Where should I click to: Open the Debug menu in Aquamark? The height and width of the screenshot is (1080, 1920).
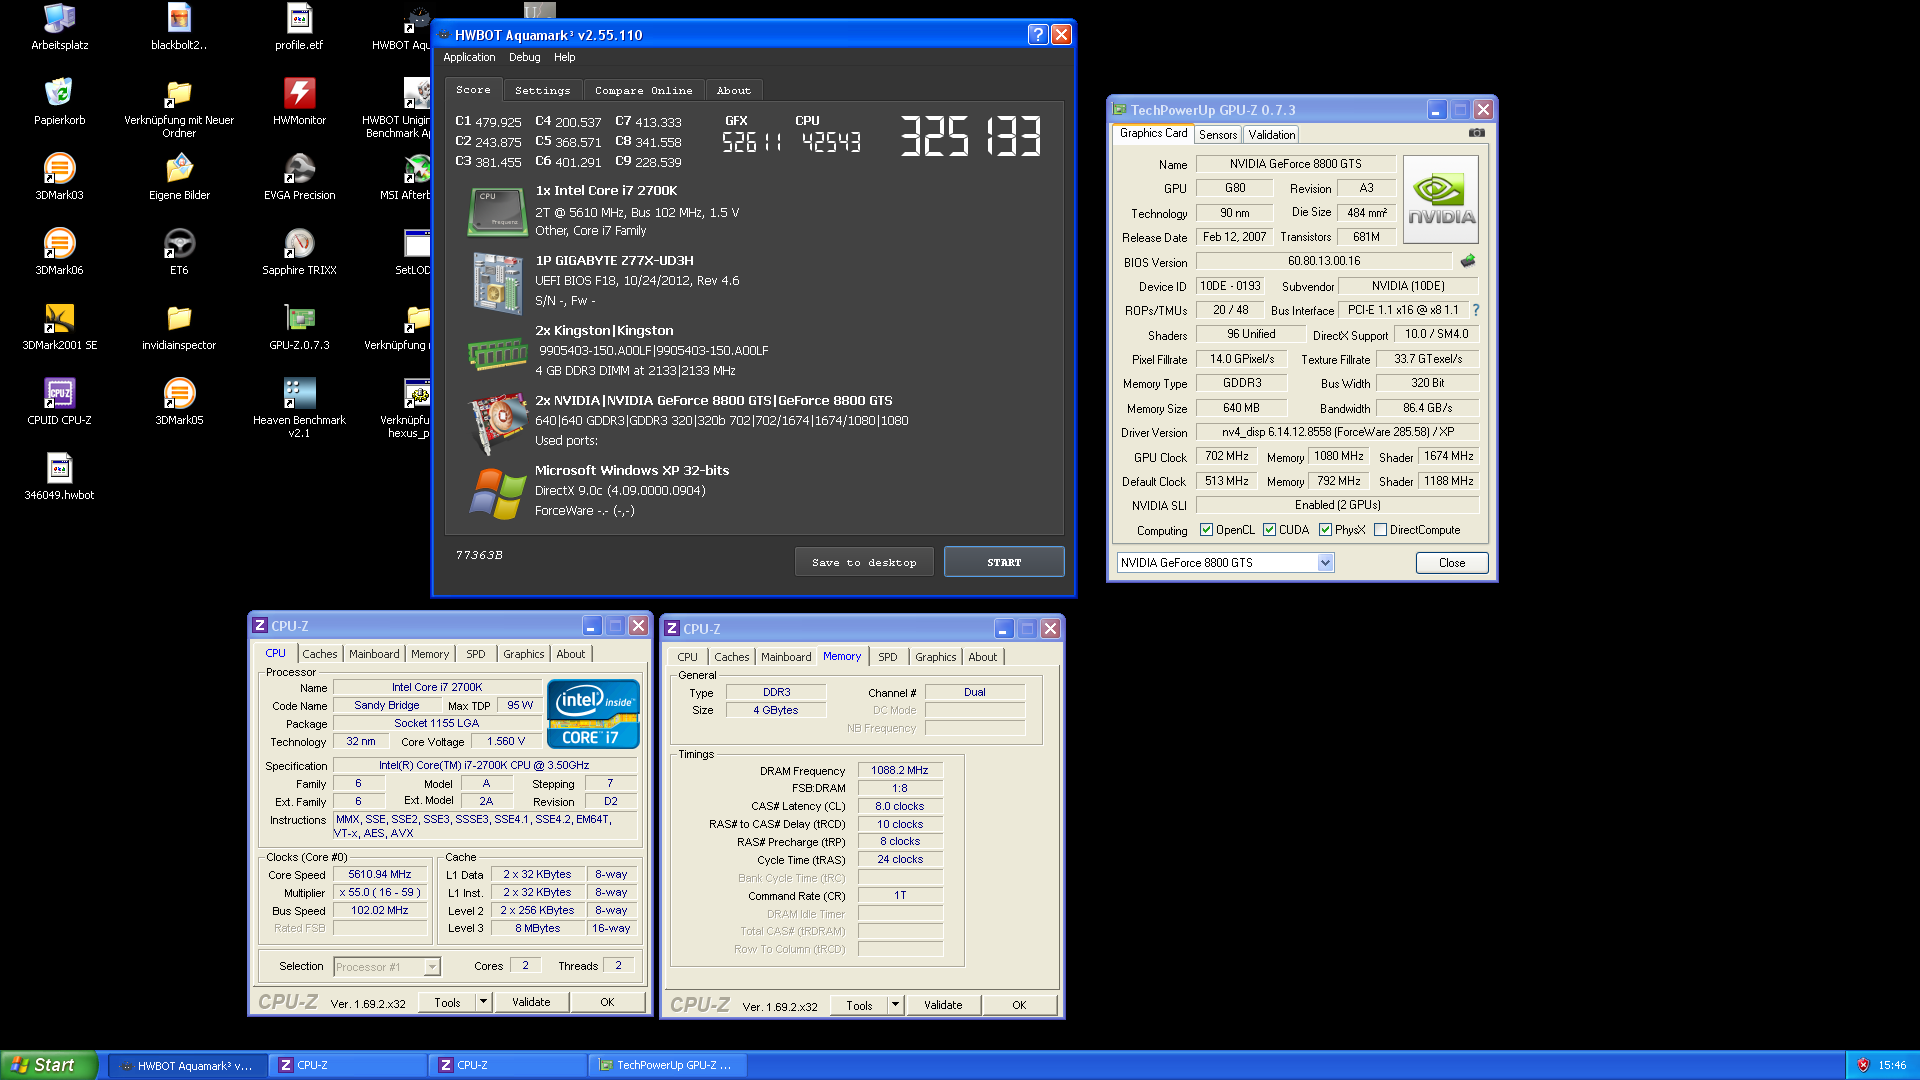coord(524,57)
